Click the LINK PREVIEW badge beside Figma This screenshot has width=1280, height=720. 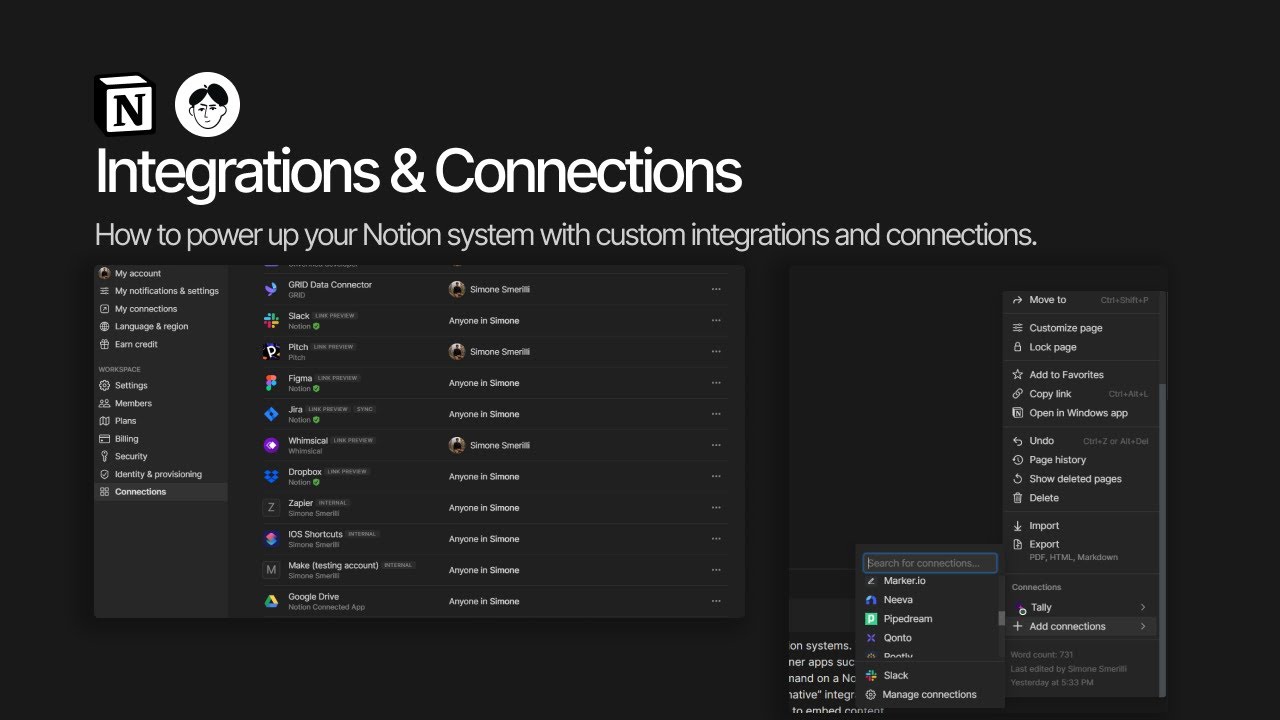click(x=335, y=378)
